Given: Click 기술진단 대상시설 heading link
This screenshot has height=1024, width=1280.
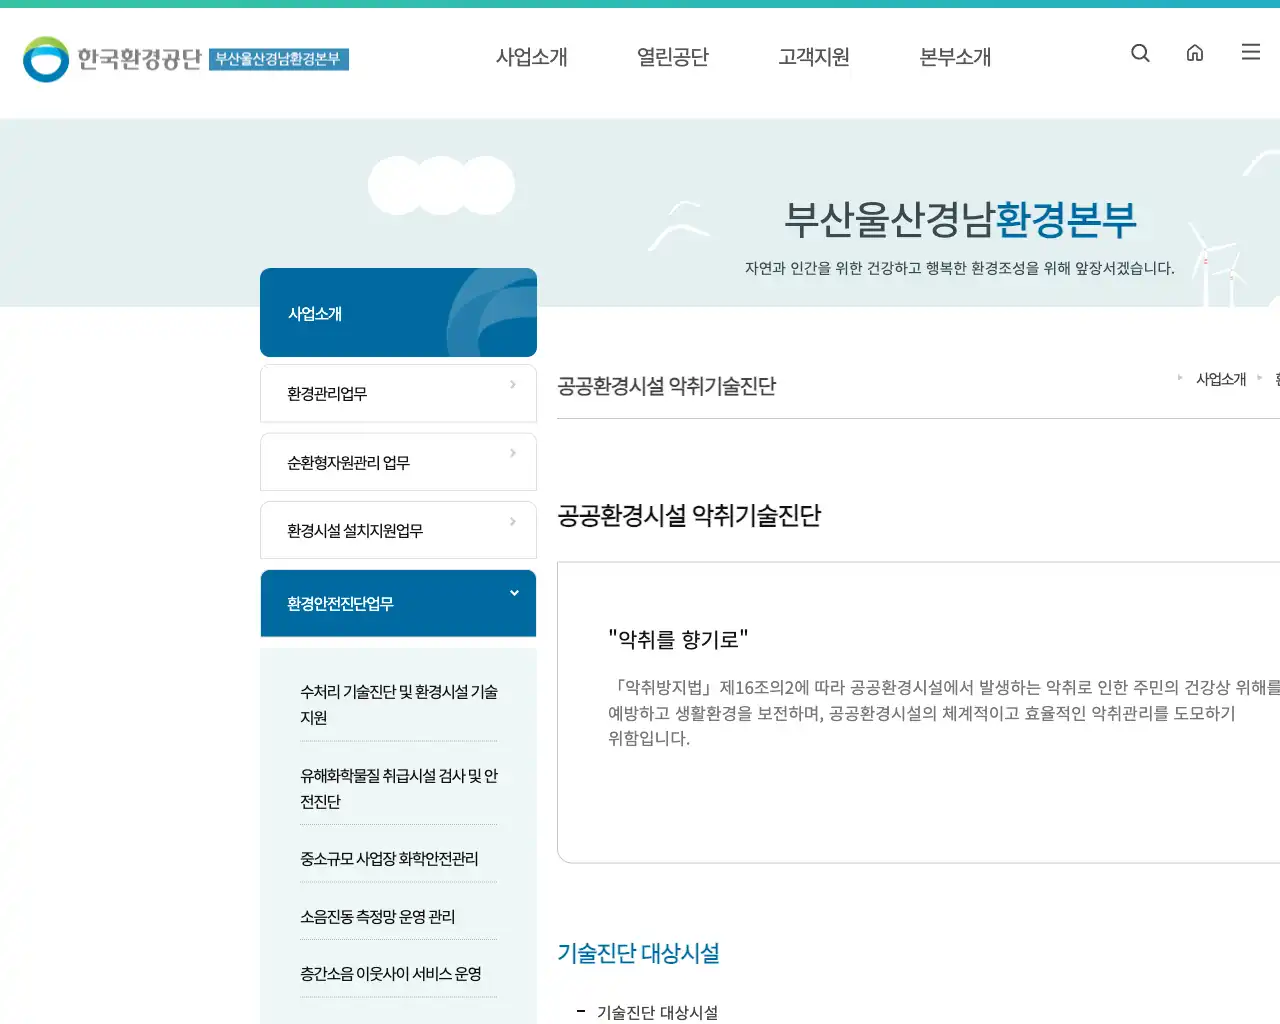Looking at the screenshot, I should (638, 953).
